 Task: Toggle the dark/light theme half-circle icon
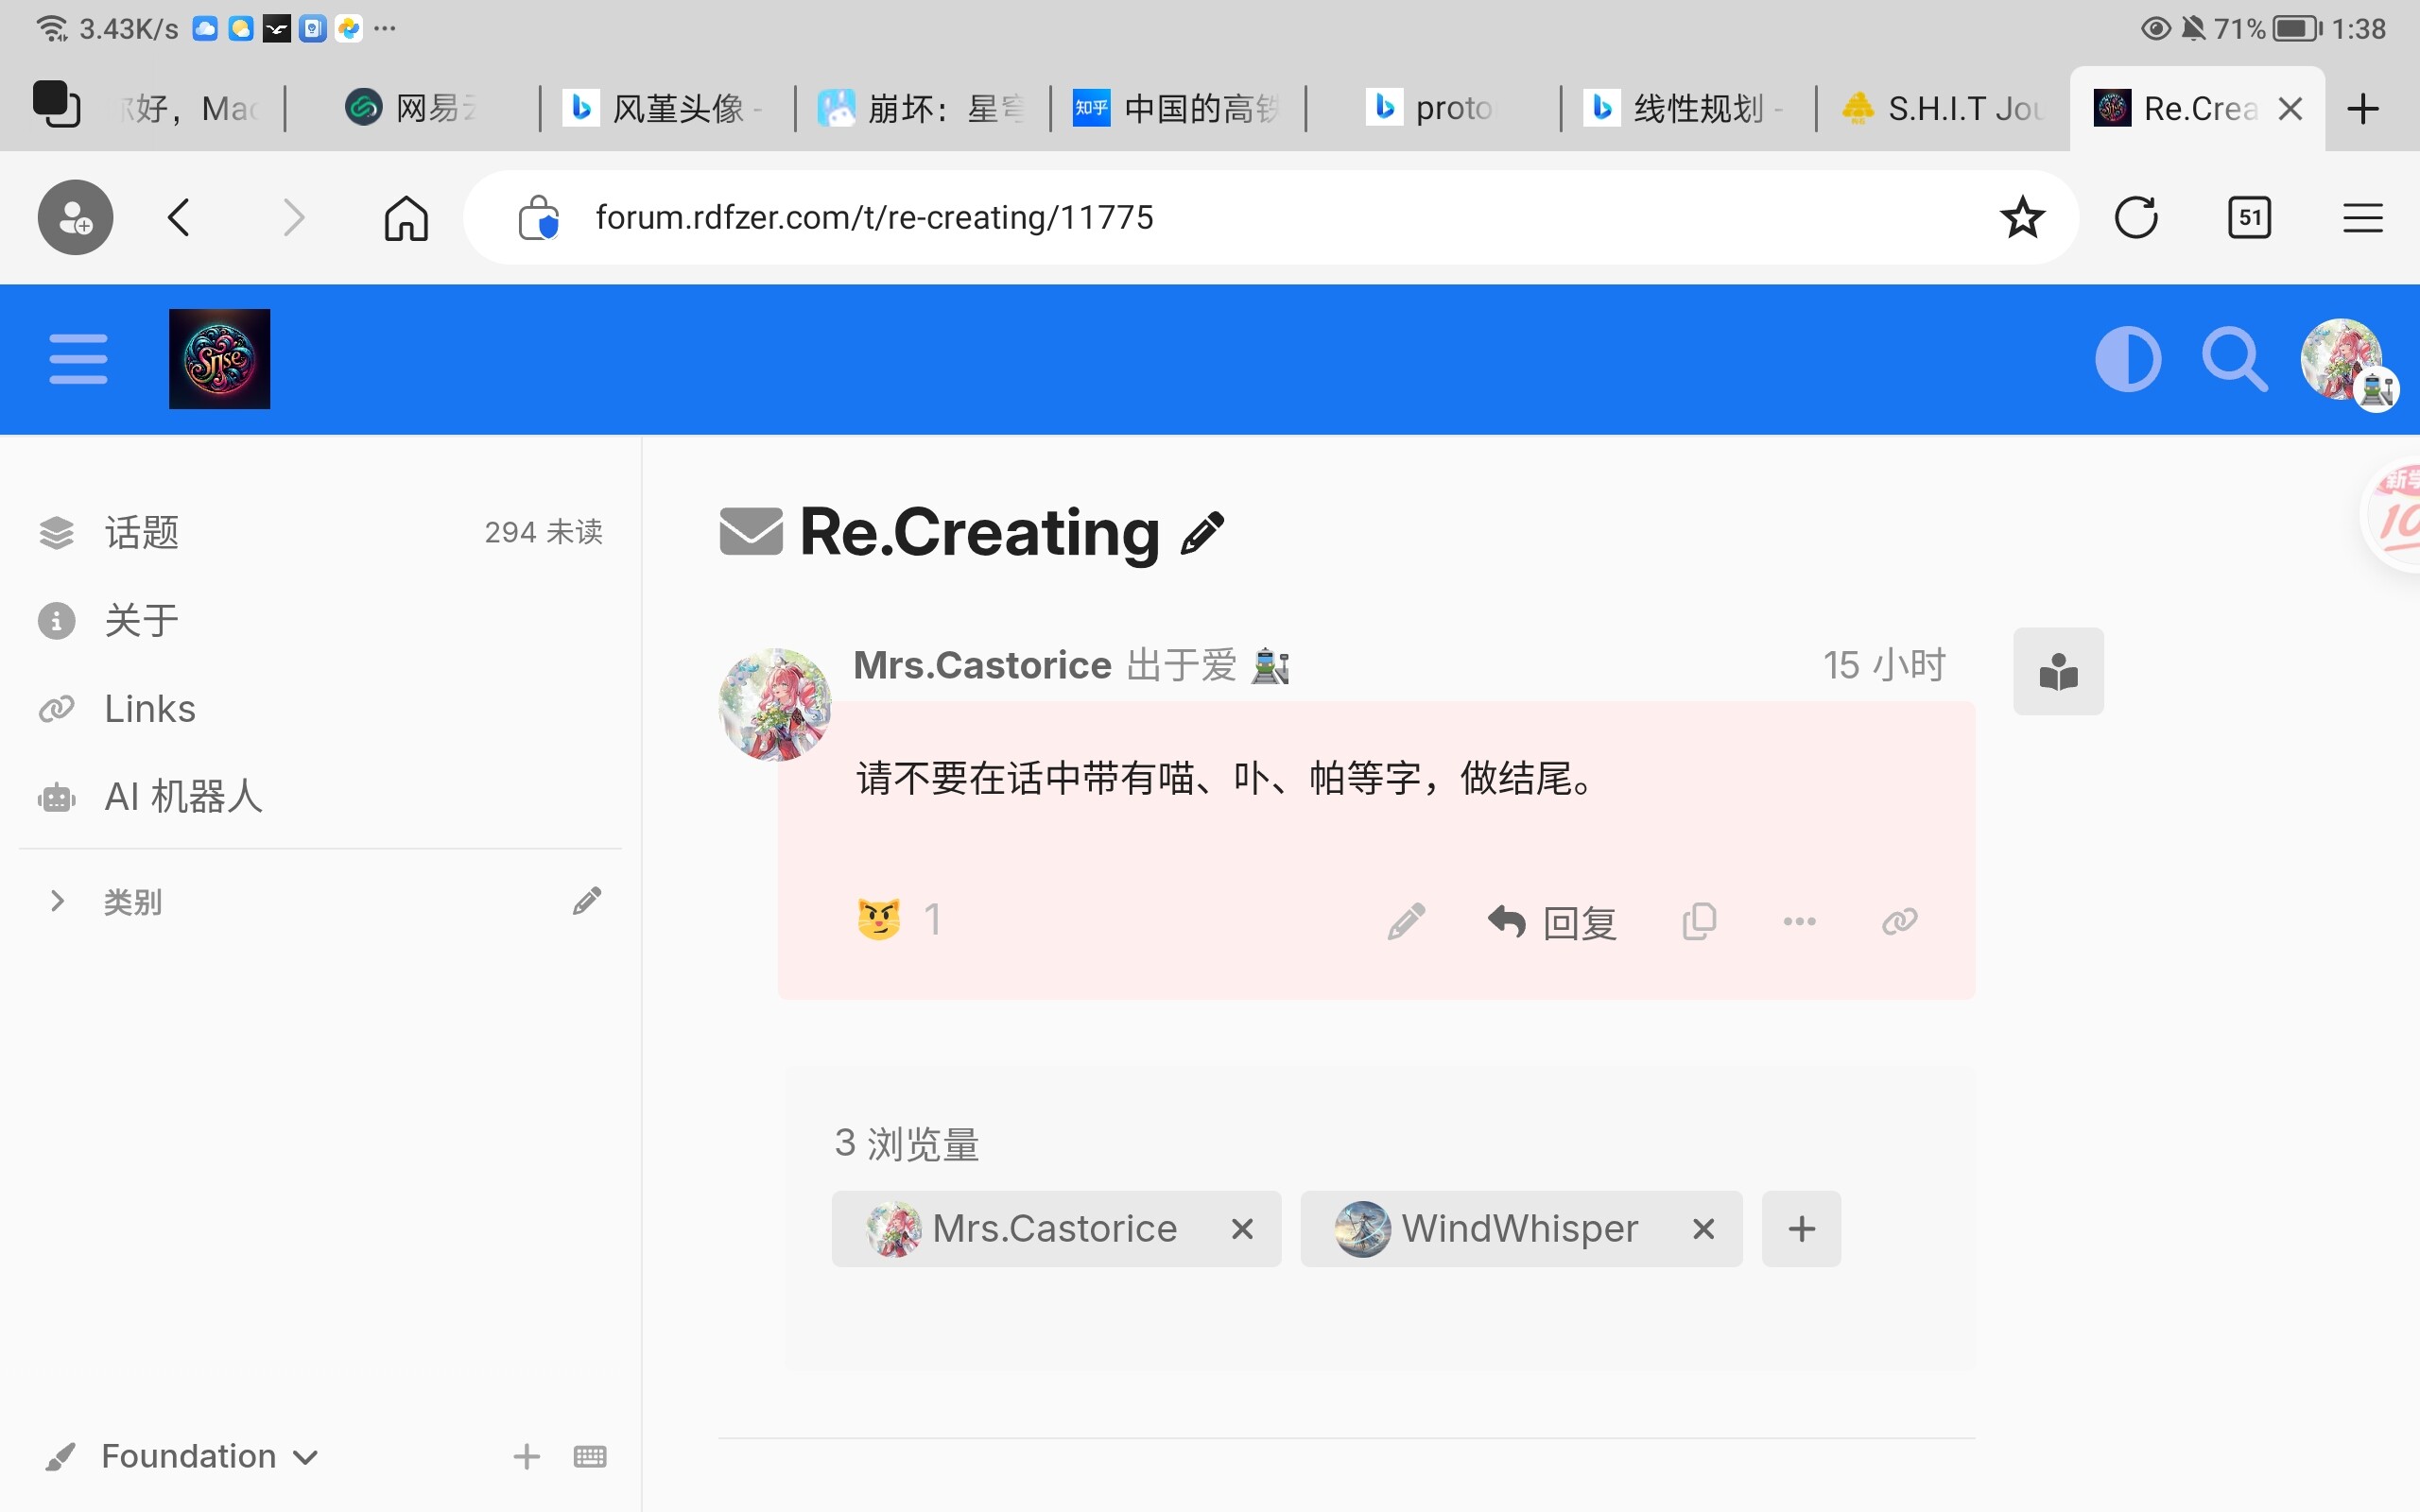pos(2128,359)
